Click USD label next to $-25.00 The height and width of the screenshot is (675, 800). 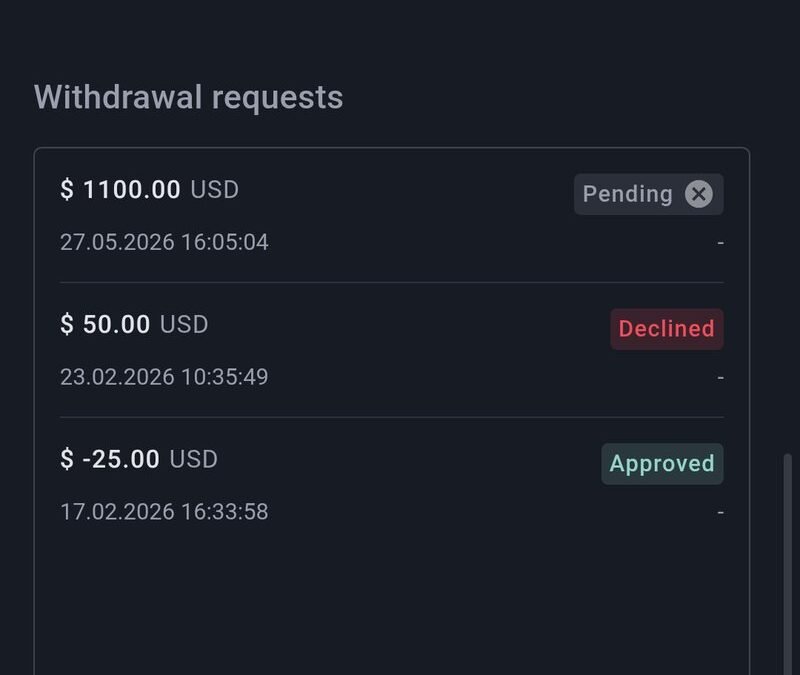click(193, 459)
